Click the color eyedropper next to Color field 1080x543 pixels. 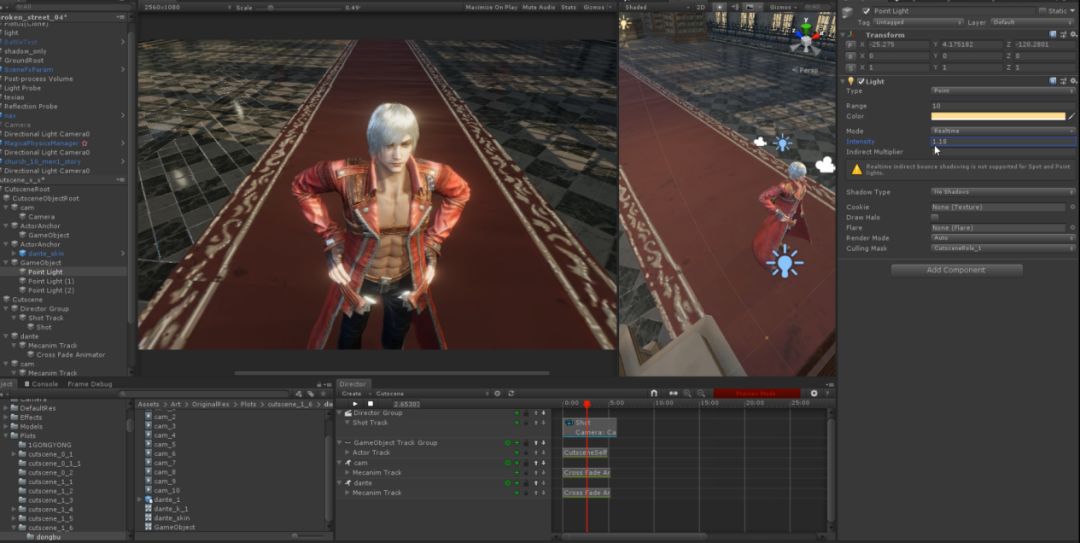1072,116
